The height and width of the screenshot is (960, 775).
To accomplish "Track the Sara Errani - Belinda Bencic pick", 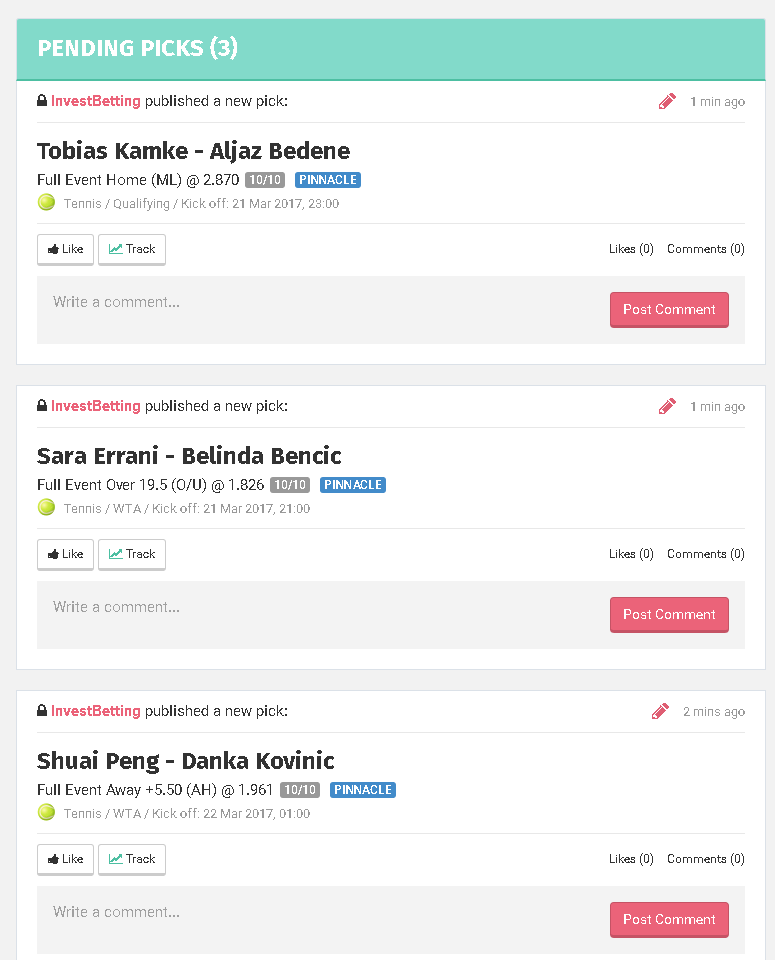I will (132, 554).
